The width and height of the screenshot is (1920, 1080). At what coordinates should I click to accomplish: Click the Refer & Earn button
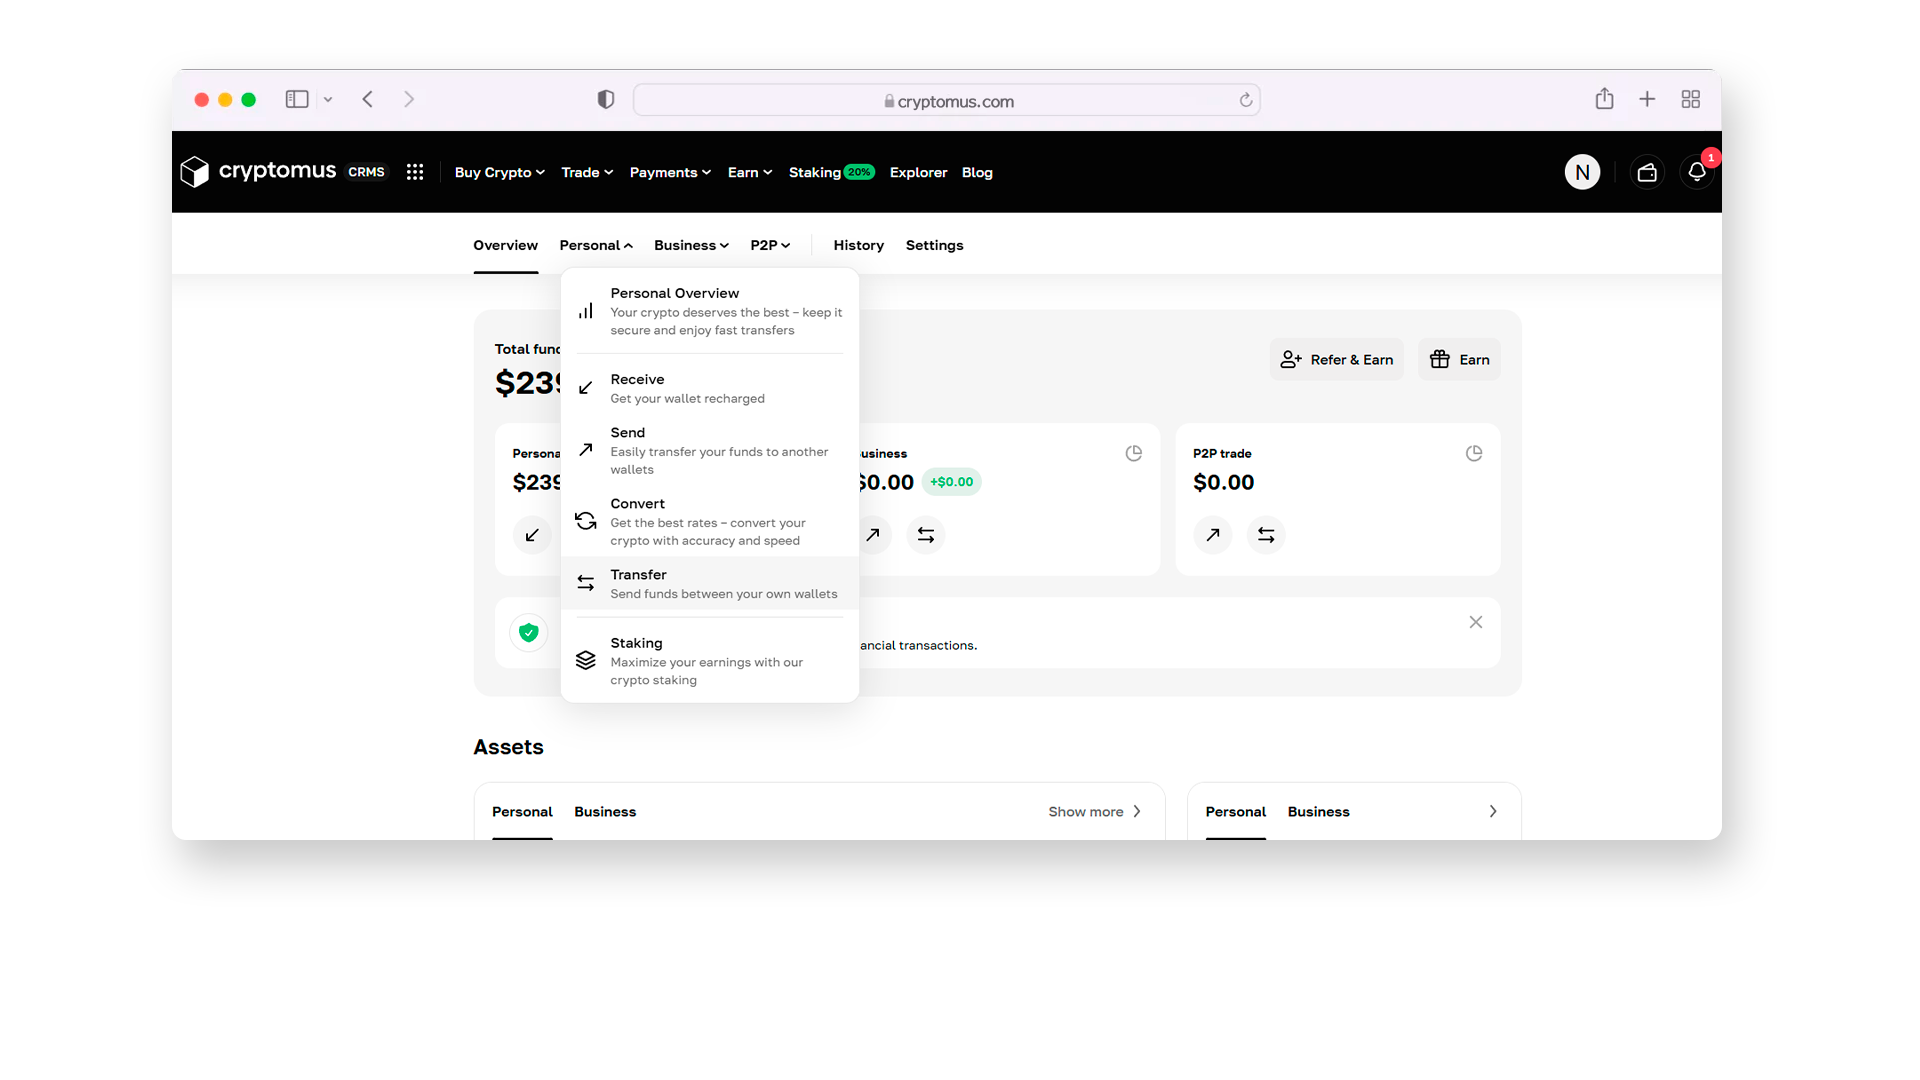(1337, 359)
